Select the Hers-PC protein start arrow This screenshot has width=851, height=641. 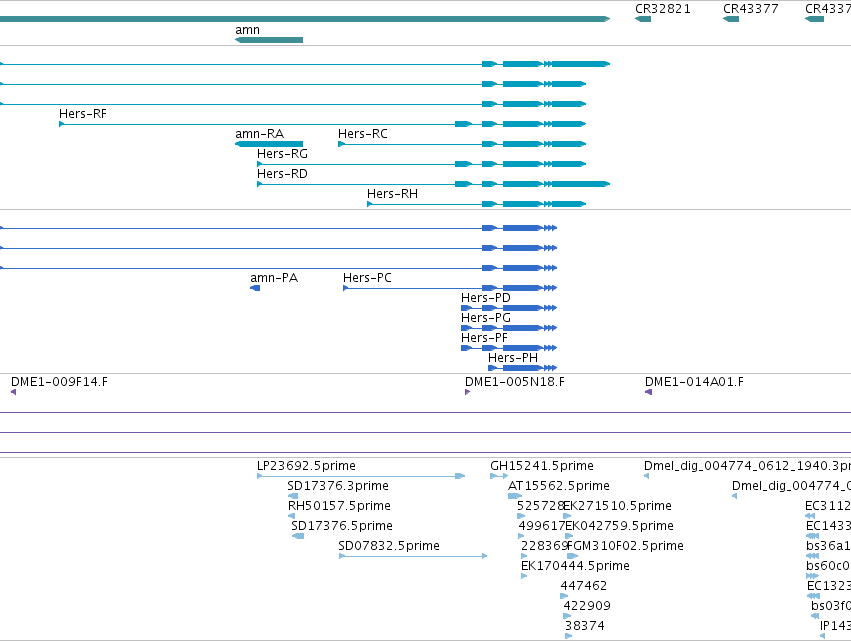[x=345, y=288]
